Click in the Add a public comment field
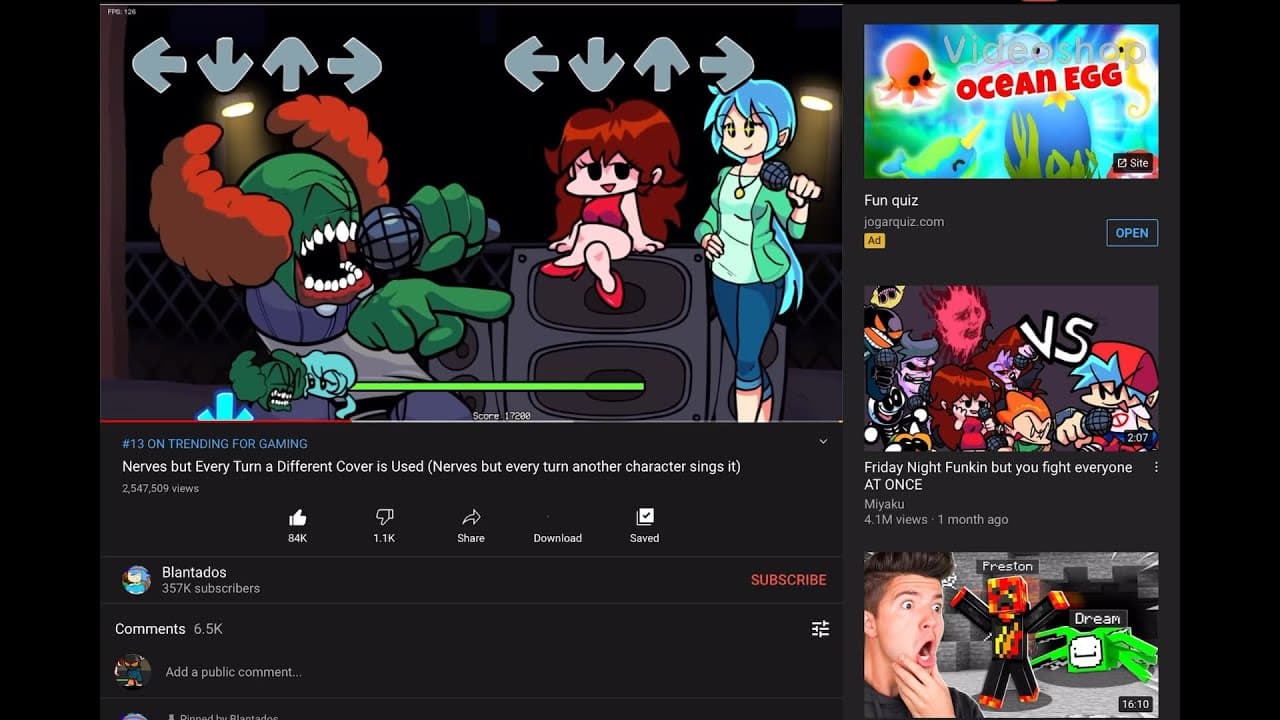This screenshot has width=1280, height=720. click(234, 672)
